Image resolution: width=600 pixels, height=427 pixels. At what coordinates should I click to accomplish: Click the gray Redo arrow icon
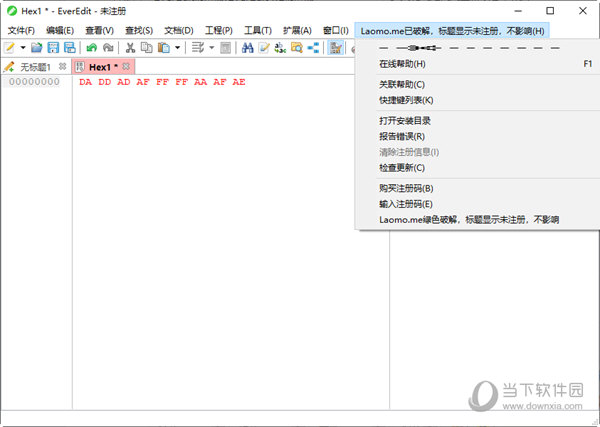108,48
